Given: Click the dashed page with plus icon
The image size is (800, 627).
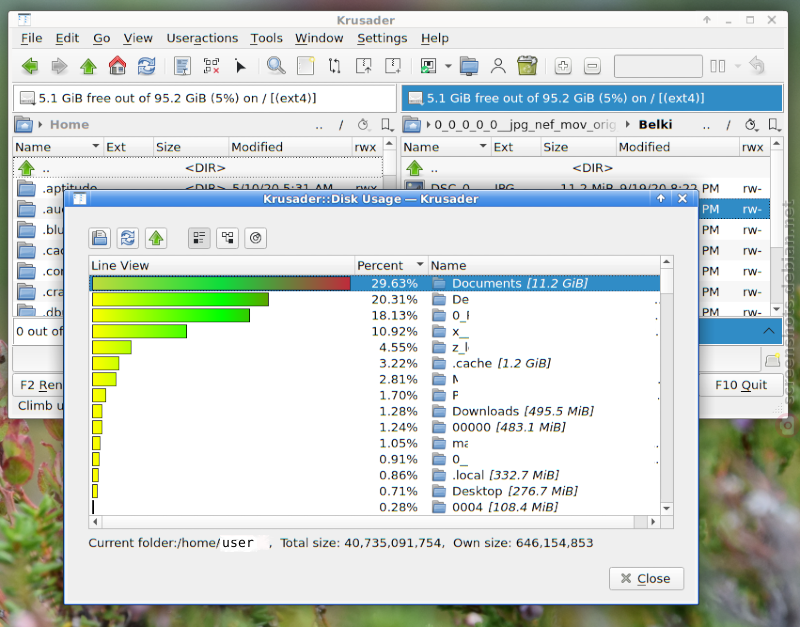Looking at the screenshot, I should (x=393, y=66).
